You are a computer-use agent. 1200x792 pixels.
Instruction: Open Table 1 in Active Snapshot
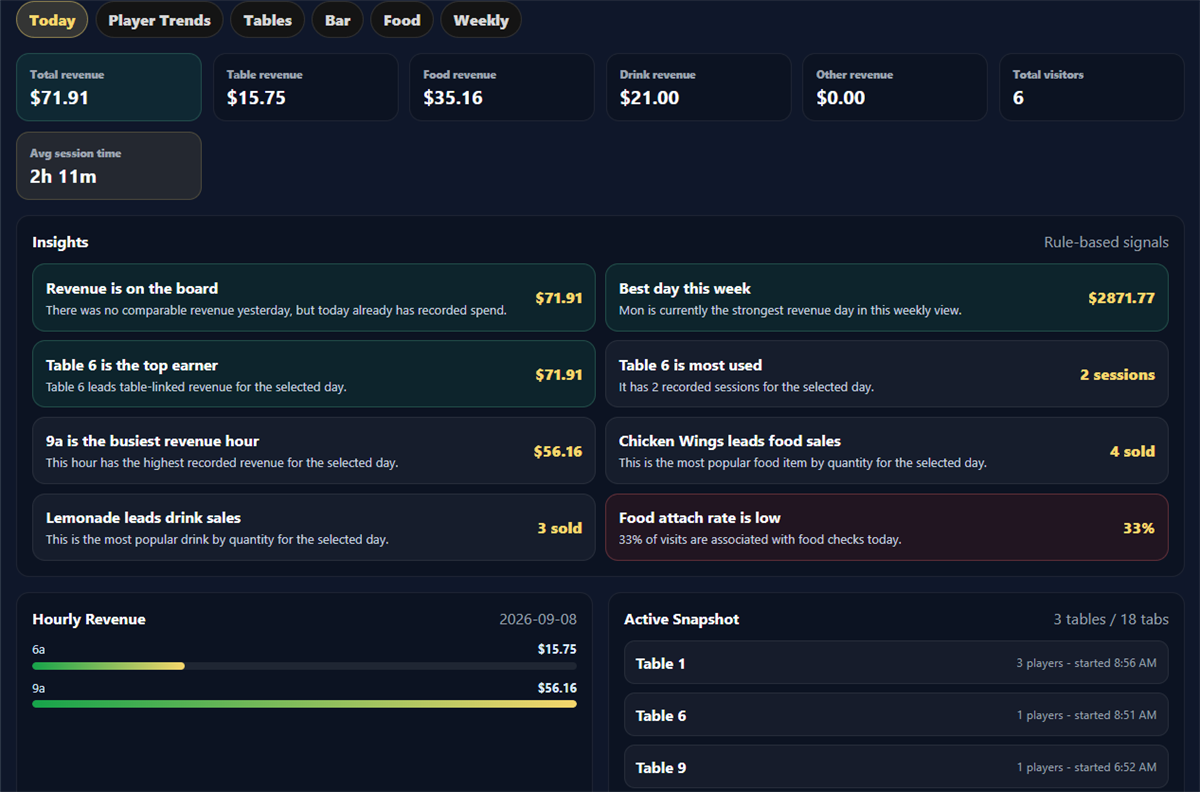pyautogui.click(x=896, y=663)
